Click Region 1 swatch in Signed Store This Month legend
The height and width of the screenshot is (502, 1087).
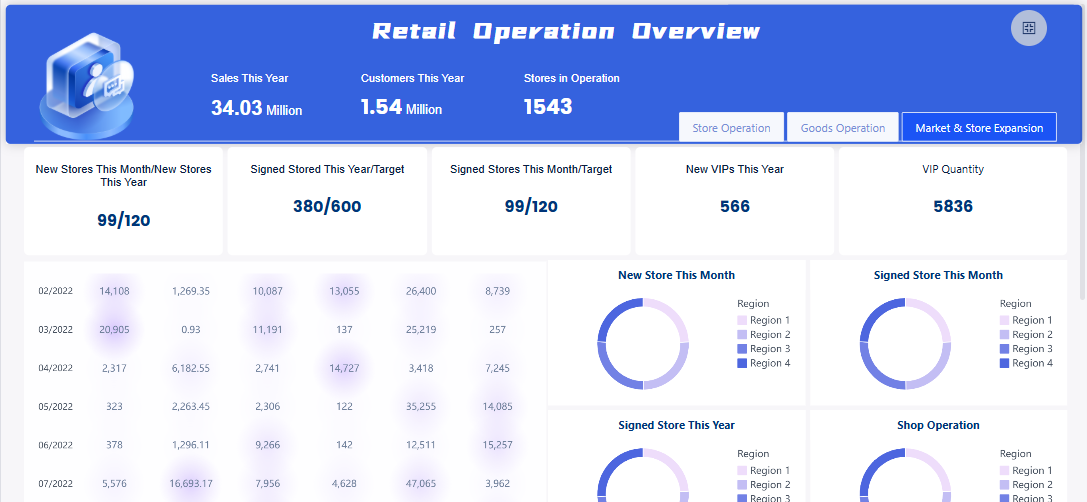(1005, 320)
